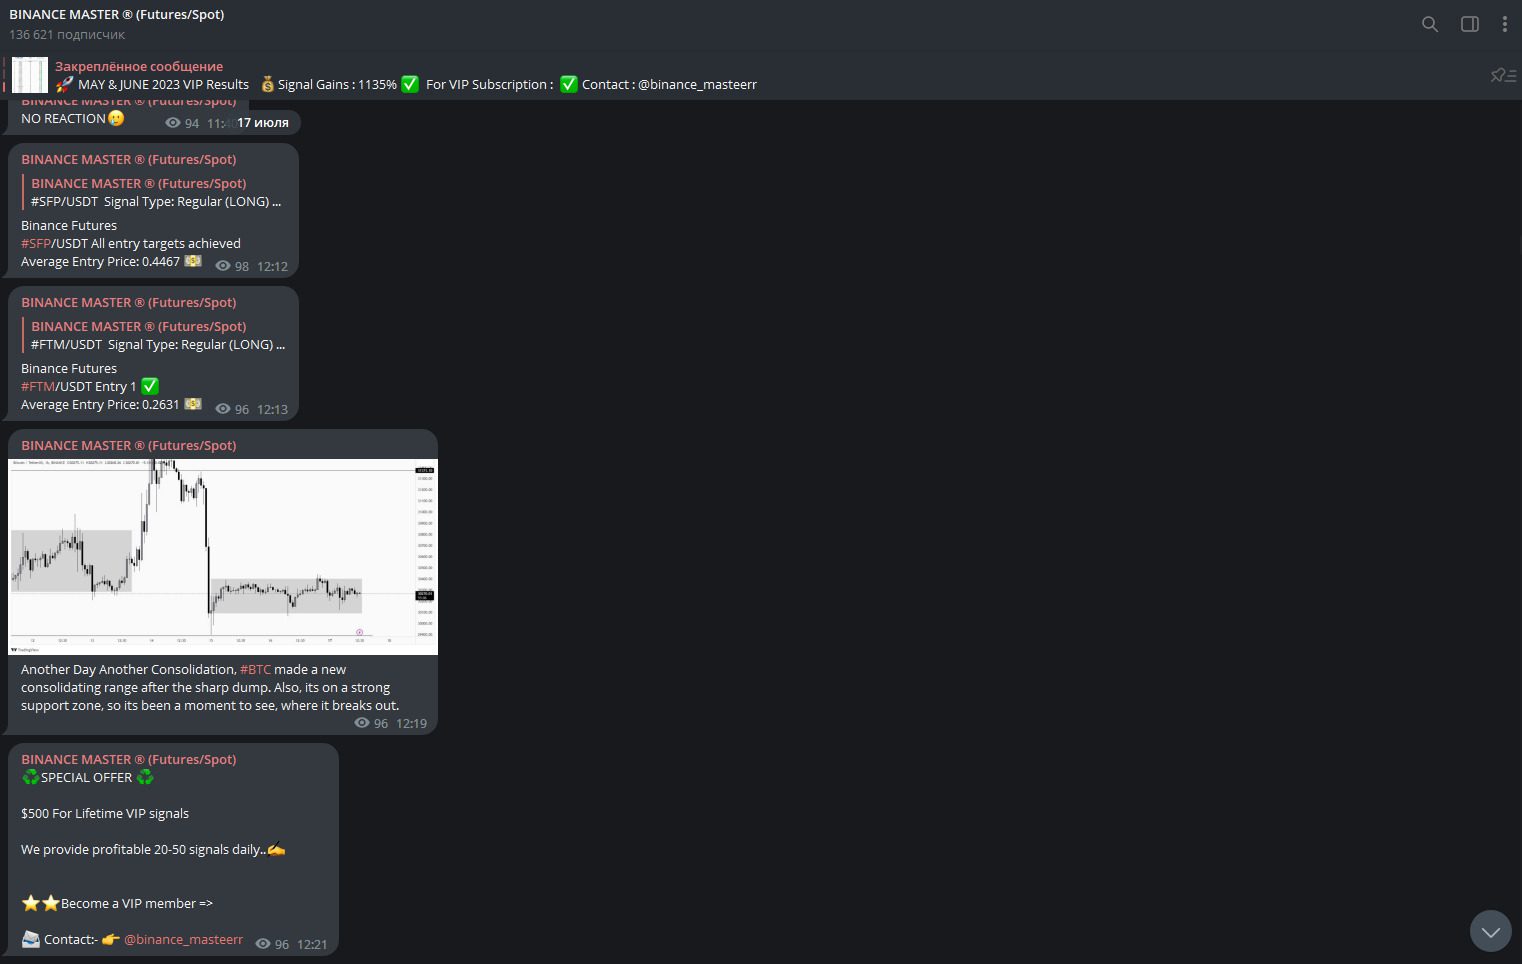Click 'NO REACTION' message text
Viewport: 1522px width, 964px height.
pos(63,119)
